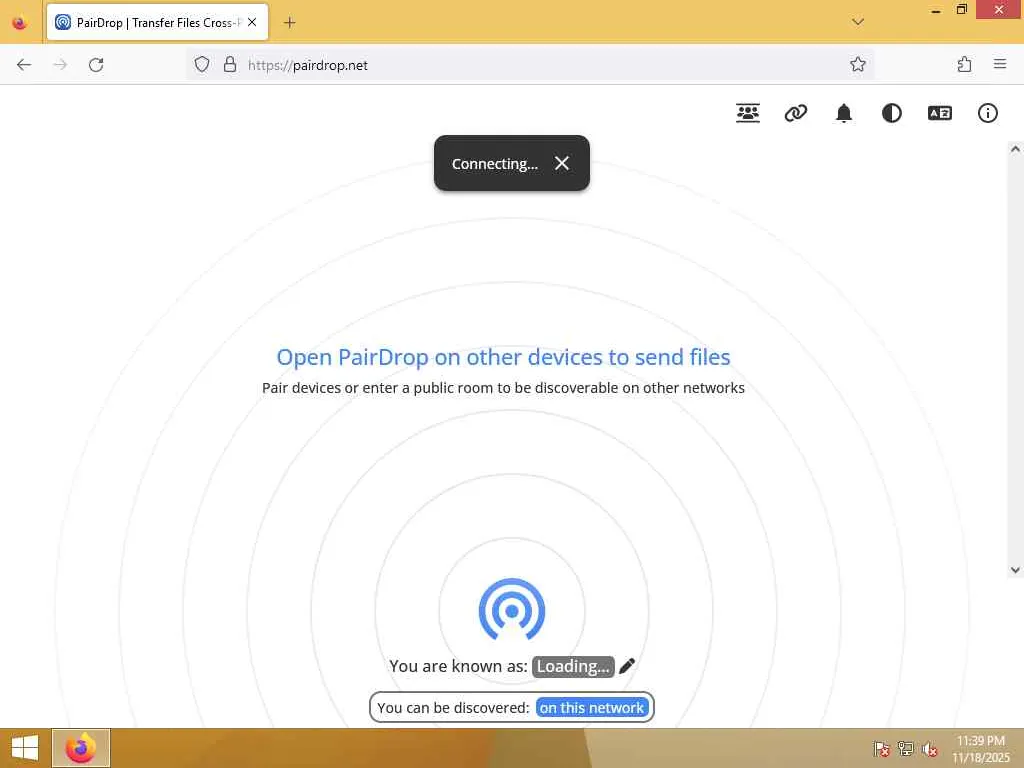The image size is (1024, 768).
Task: Click "You are known as:" label
Action: 458,666
